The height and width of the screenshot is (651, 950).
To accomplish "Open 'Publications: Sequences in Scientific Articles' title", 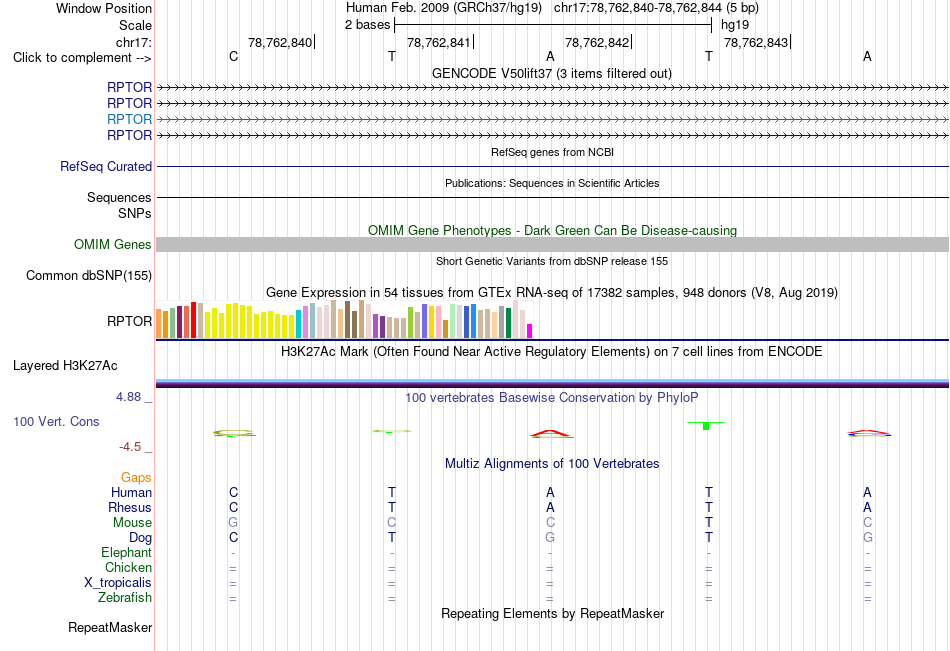I will pos(552,184).
